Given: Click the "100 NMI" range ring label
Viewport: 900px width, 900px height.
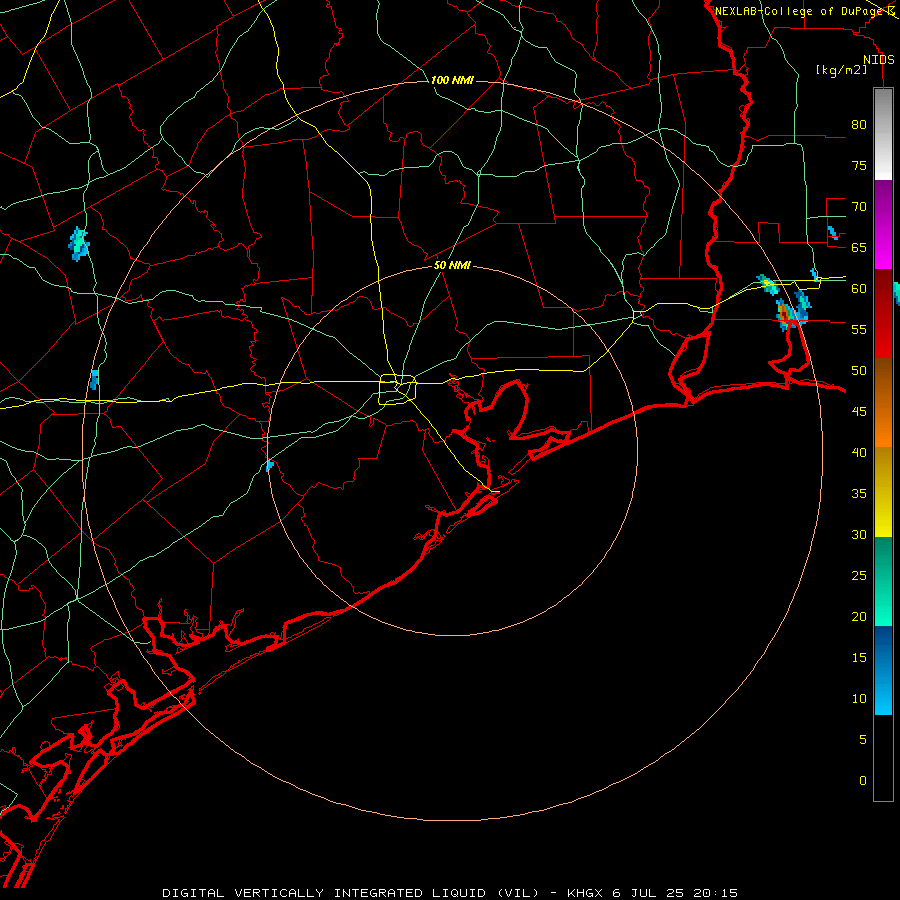Looking at the screenshot, I should tap(452, 80).
